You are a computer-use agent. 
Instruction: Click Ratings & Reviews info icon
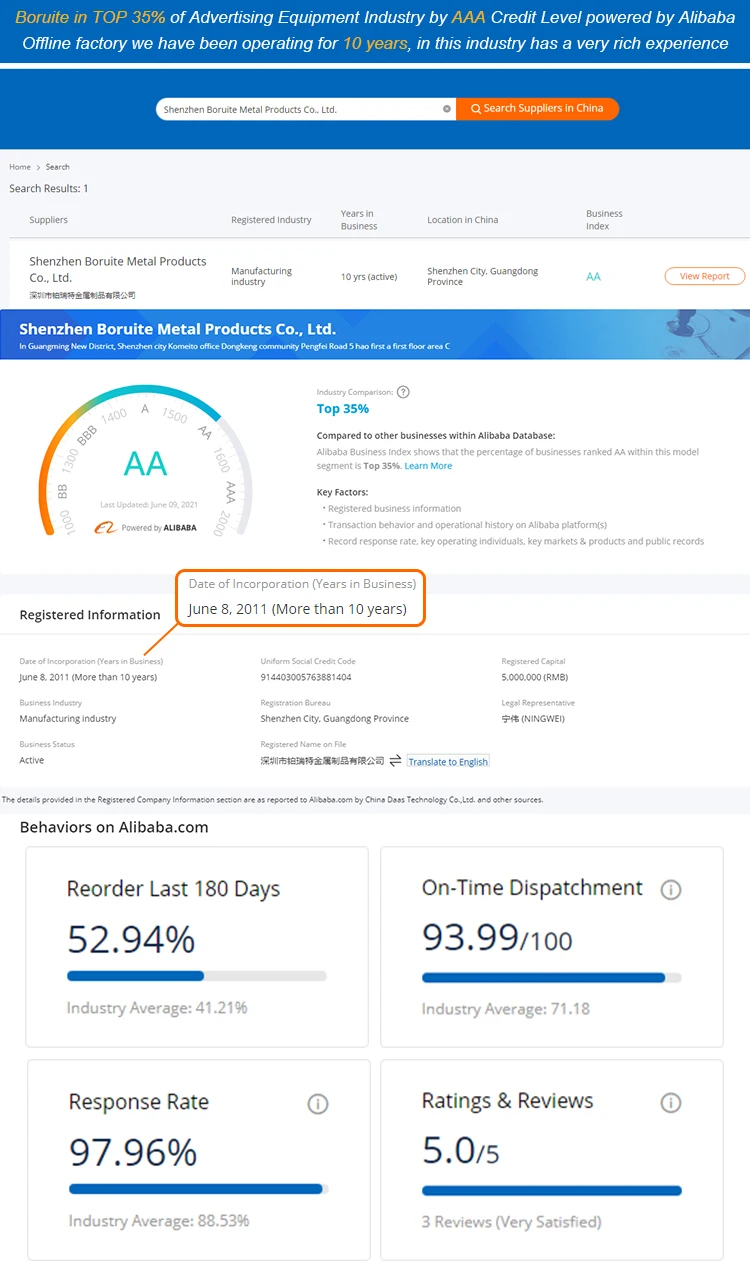click(671, 1102)
